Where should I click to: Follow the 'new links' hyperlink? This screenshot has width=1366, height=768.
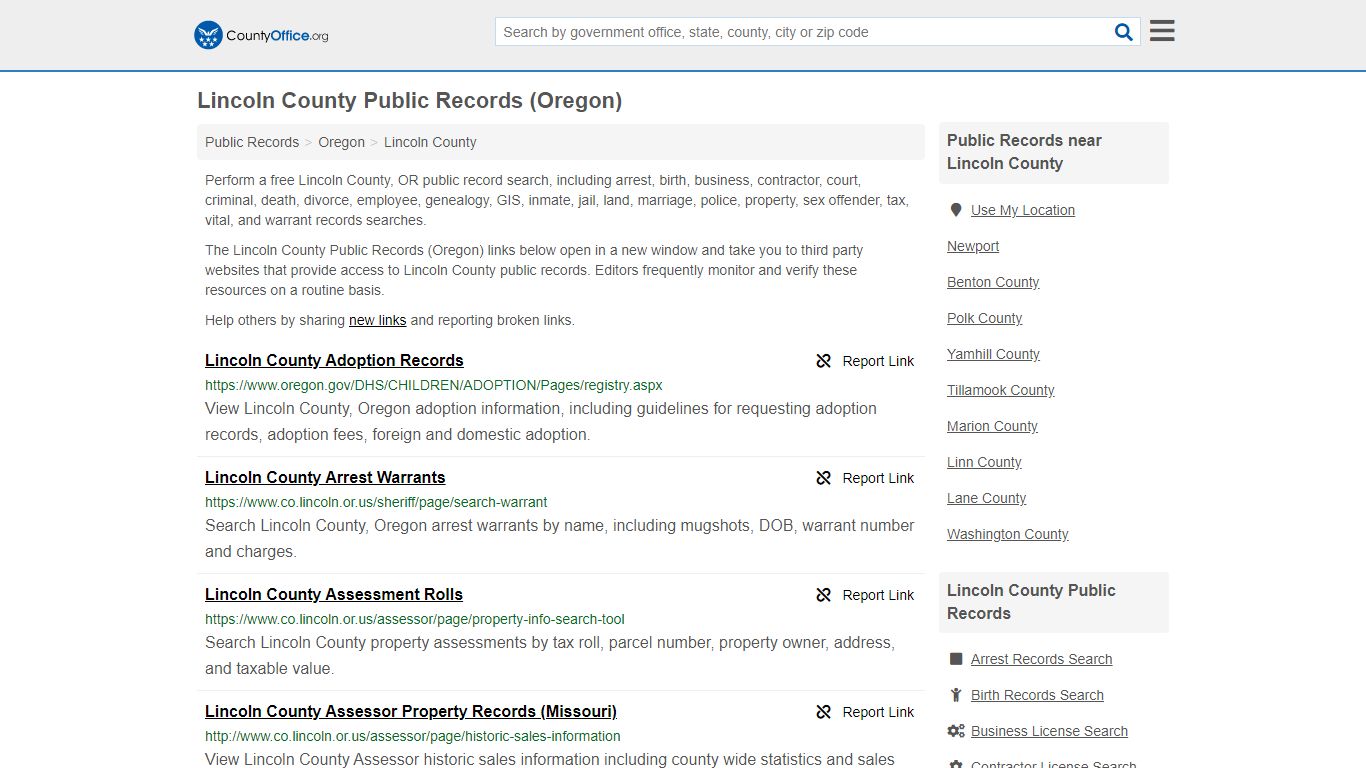(377, 320)
